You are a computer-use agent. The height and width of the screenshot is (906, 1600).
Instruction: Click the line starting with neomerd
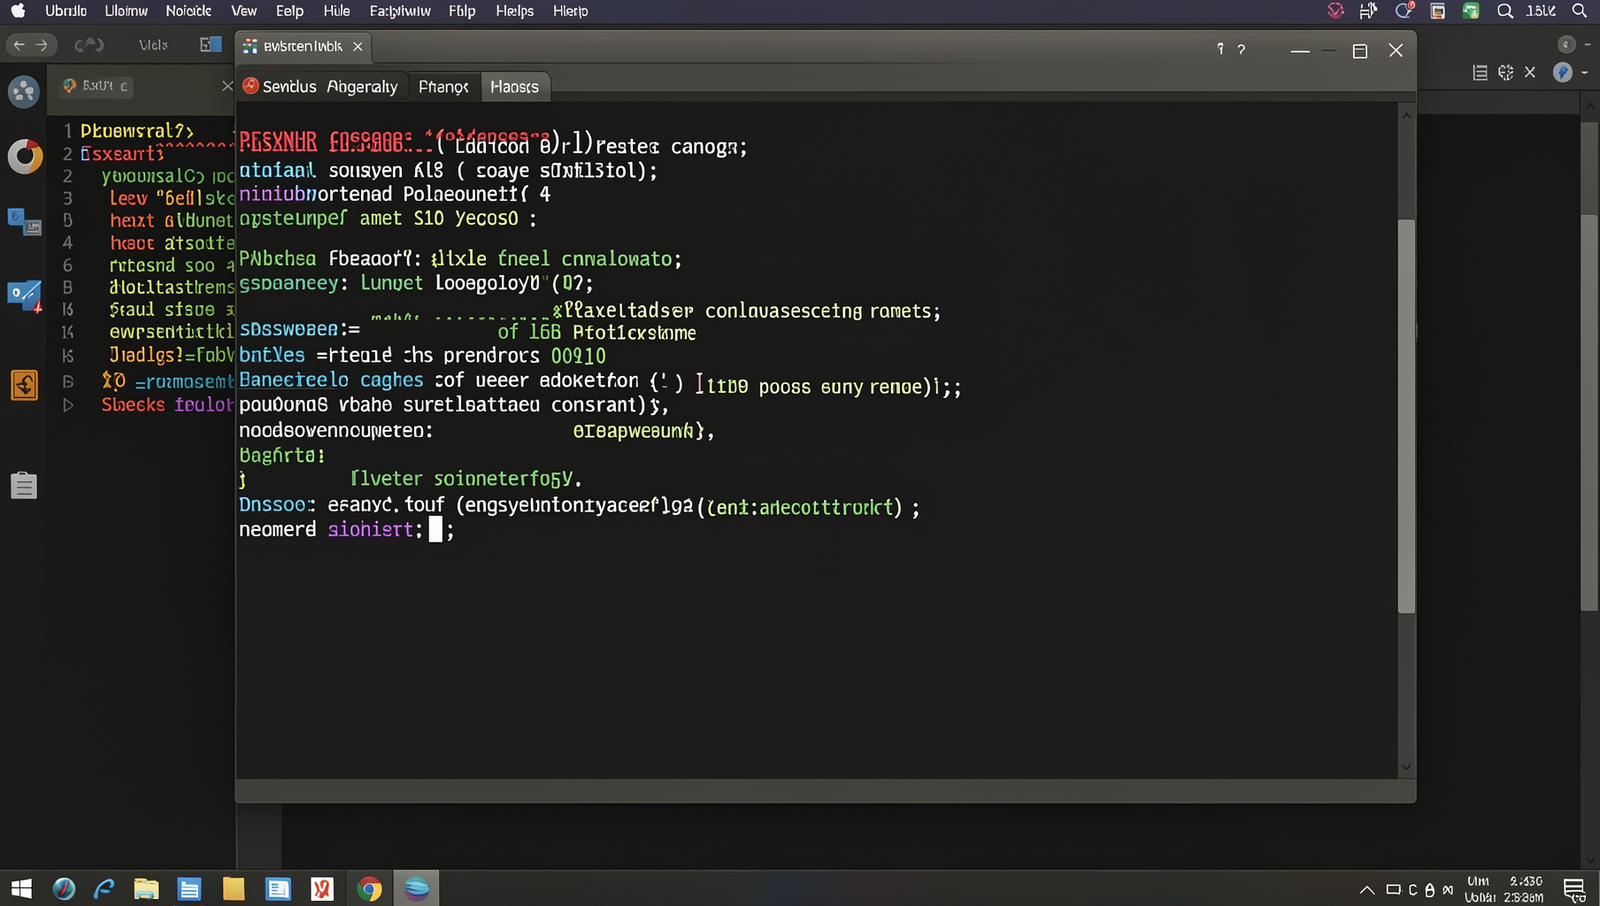pos(346,530)
